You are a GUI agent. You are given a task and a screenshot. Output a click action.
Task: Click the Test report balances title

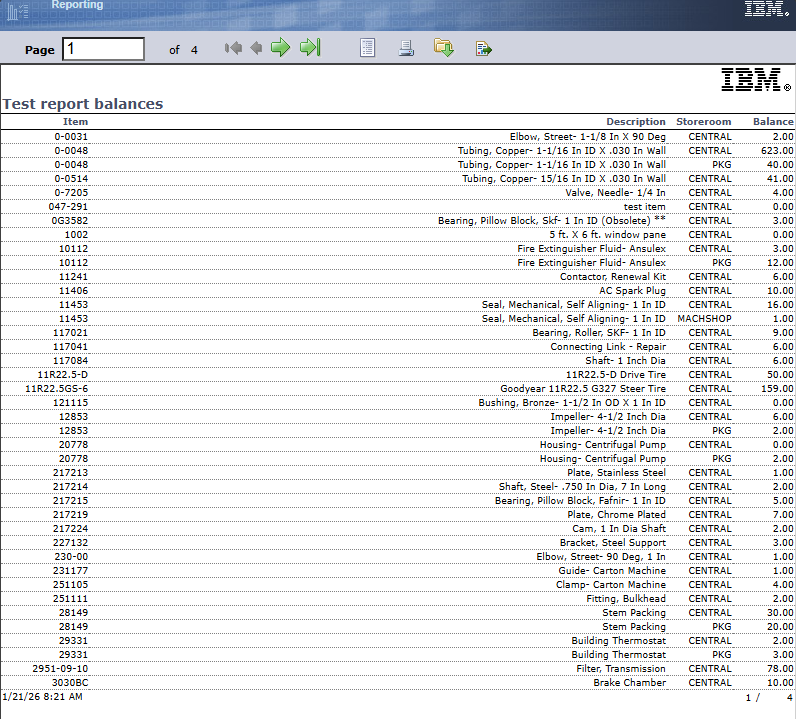click(83, 104)
